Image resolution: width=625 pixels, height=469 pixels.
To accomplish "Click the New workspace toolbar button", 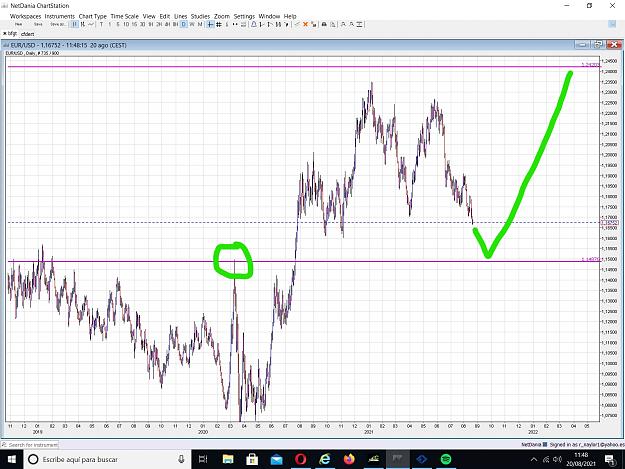I will [x=18, y=24].
